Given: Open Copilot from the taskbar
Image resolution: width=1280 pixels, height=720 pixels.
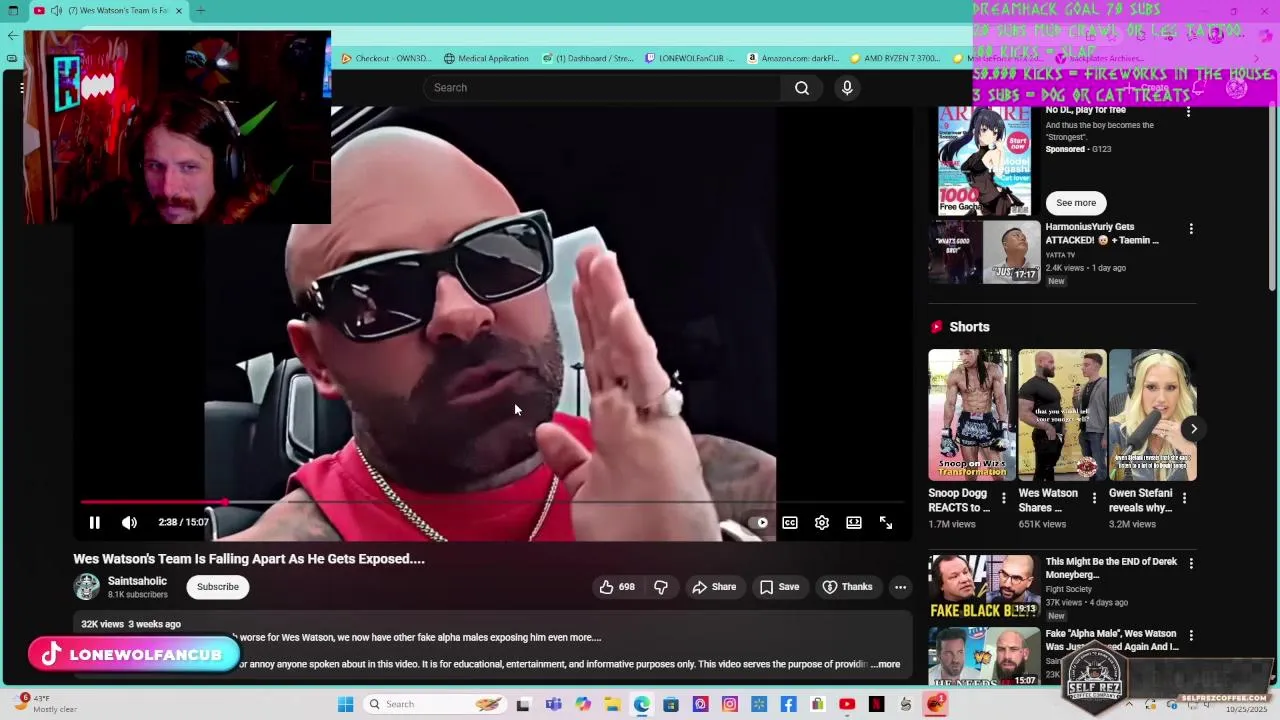Looking at the screenshot, I should point(583,704).
